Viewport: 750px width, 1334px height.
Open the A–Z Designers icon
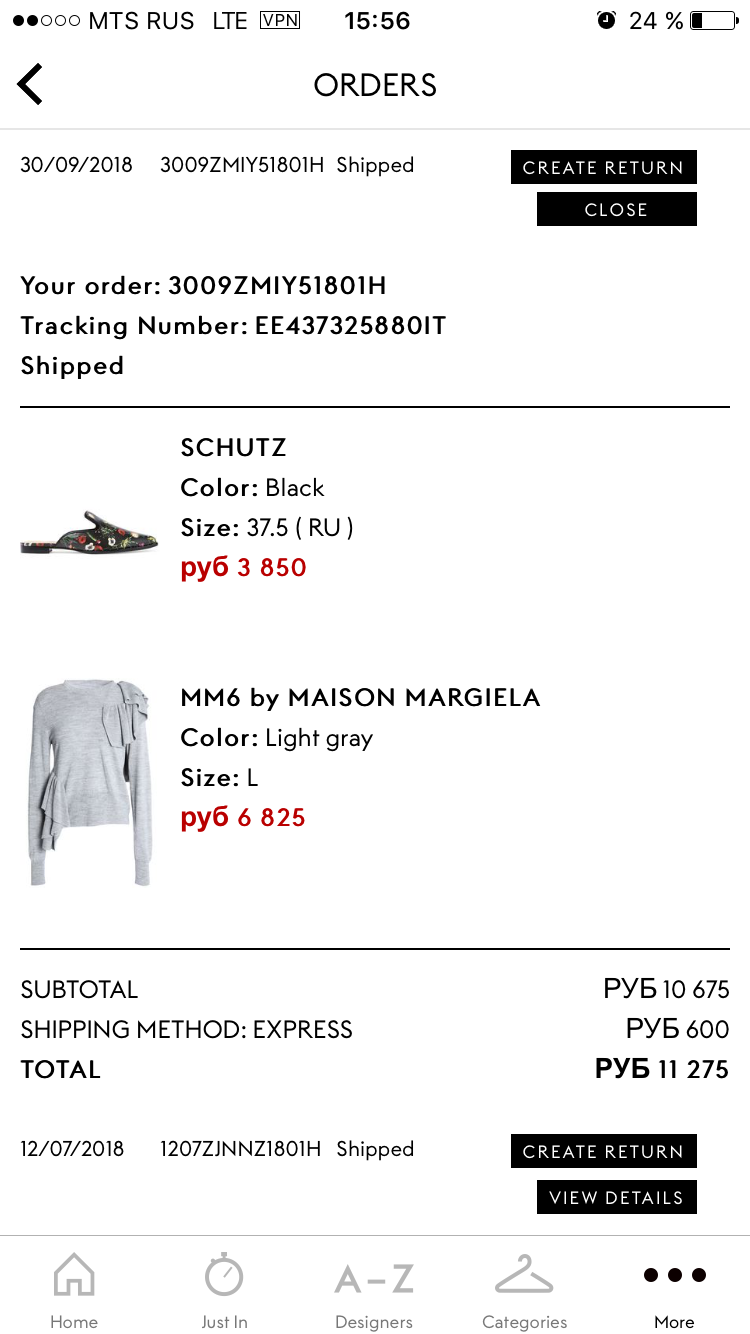click(x=374, y=1279)
